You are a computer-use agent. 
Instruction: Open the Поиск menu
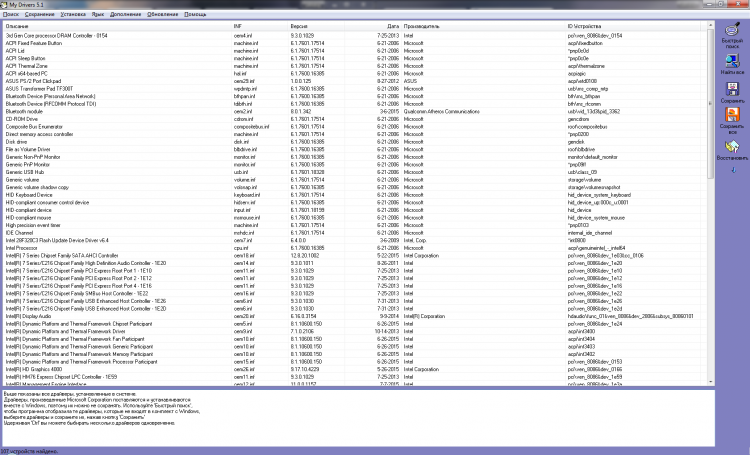[11, 14]
